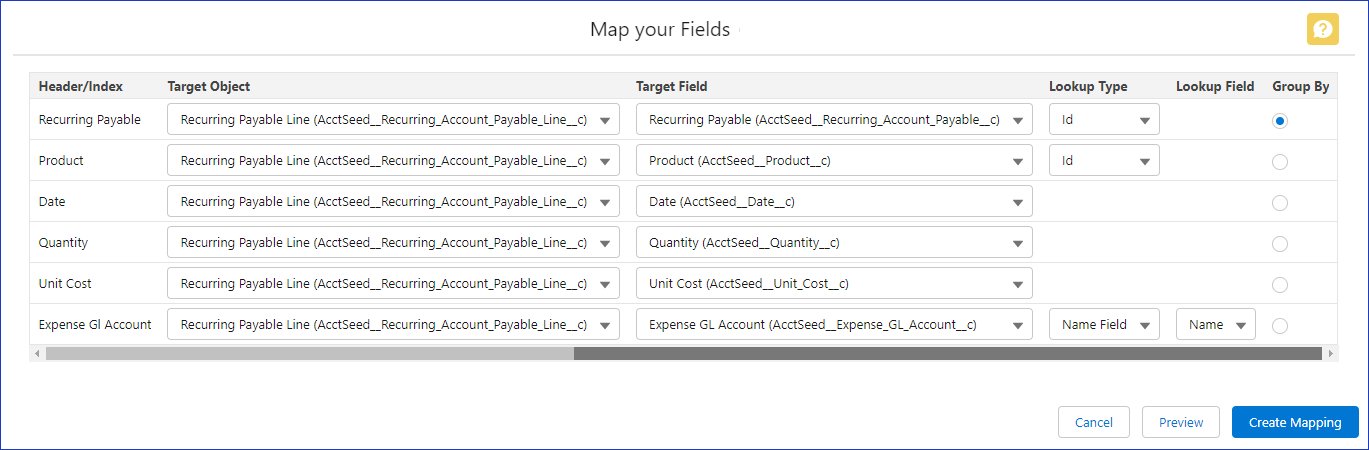Open Lookup Type dropdown for Product row
This screenshot has width=1369, height=450.
click(1104, 161)
